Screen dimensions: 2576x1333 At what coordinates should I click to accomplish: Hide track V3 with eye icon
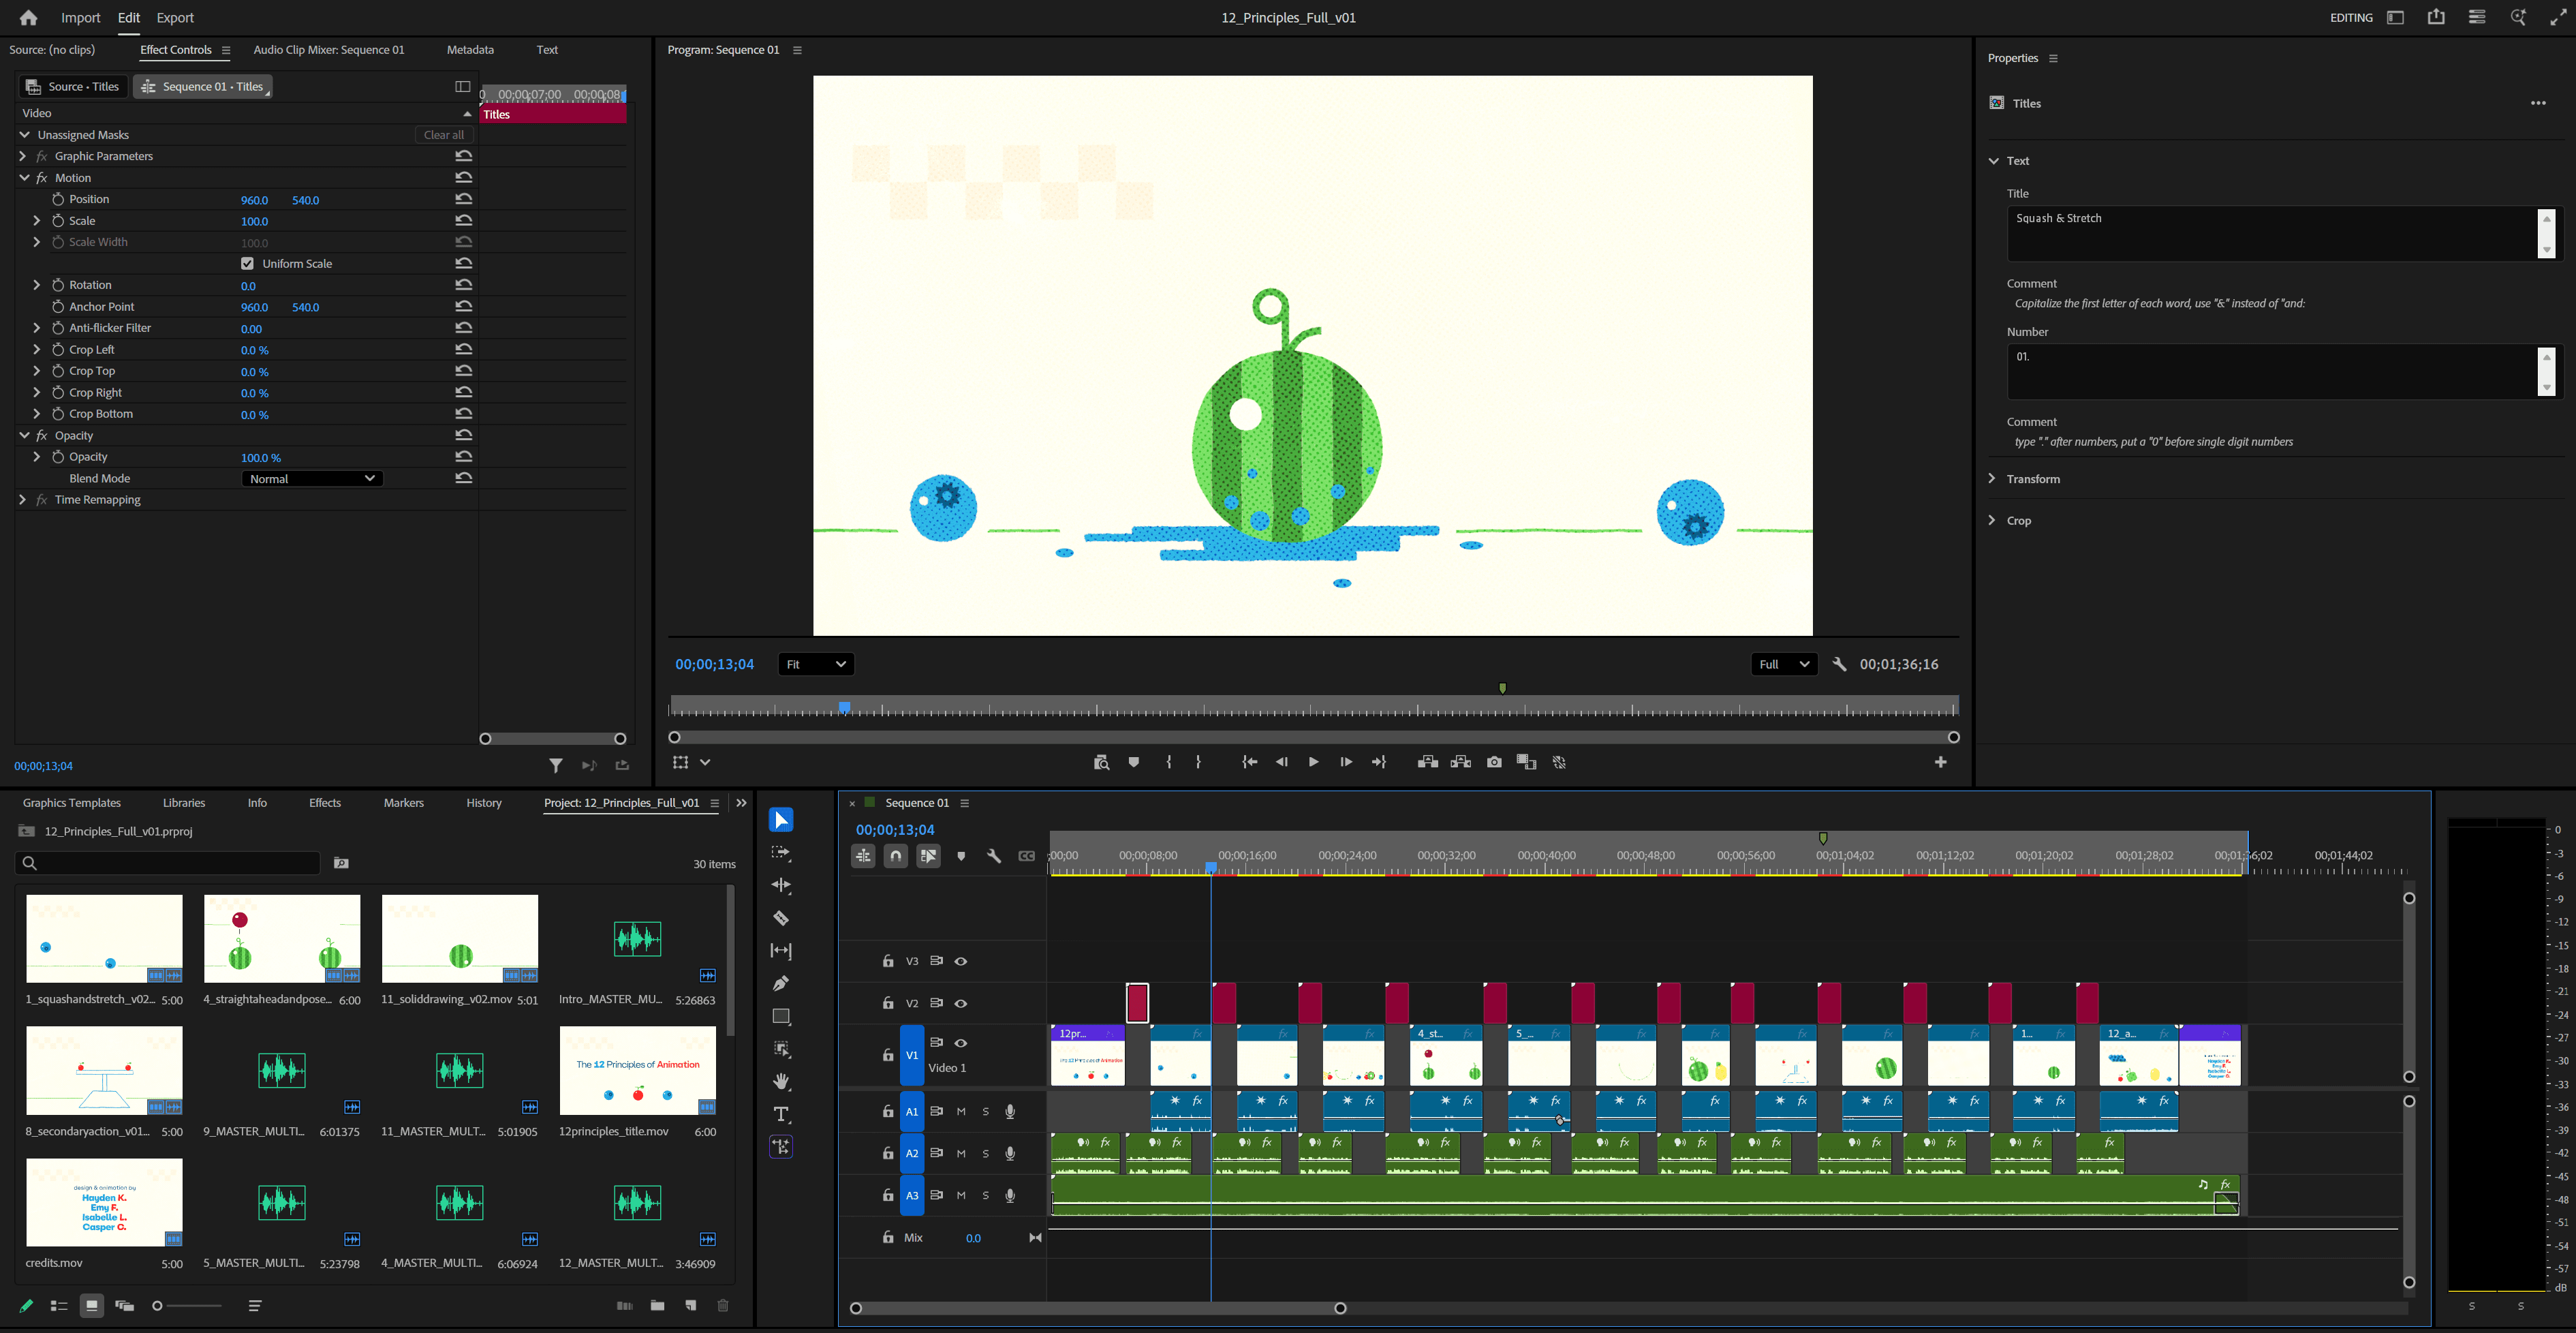961,961
